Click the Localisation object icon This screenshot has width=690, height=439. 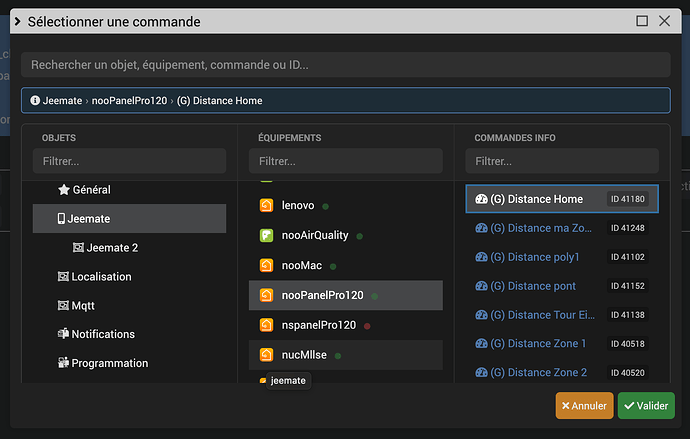click(x=63, y=277)
